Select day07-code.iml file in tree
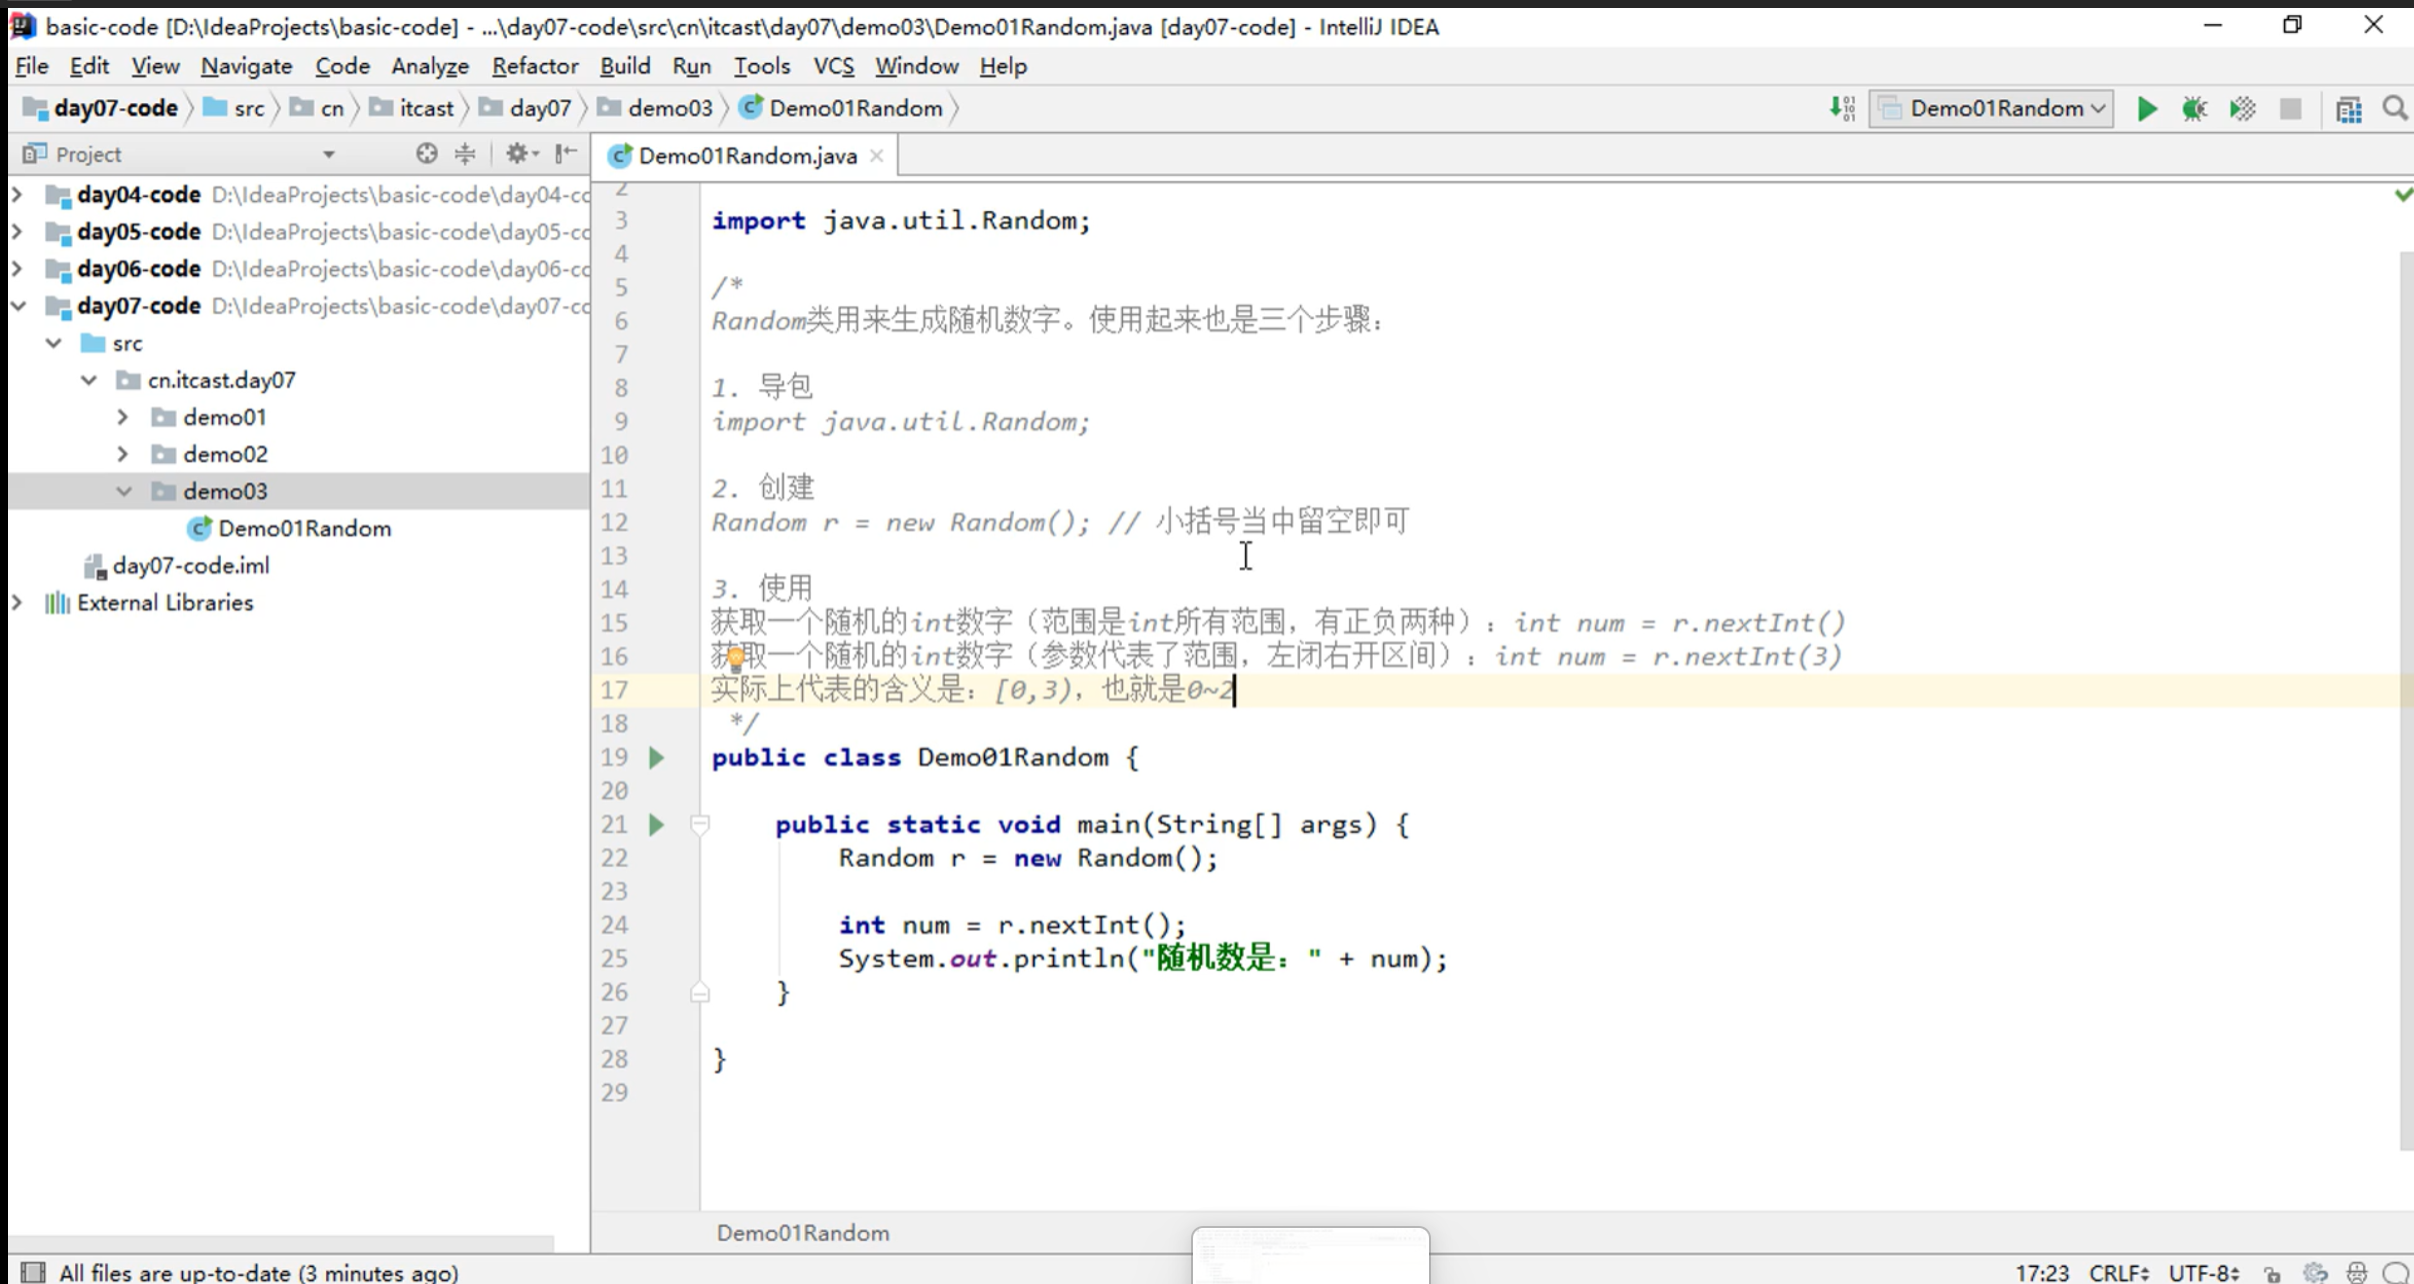The height and width of the screenshot is (1284, 2414). pyautogui.click(x=177, y=565)
